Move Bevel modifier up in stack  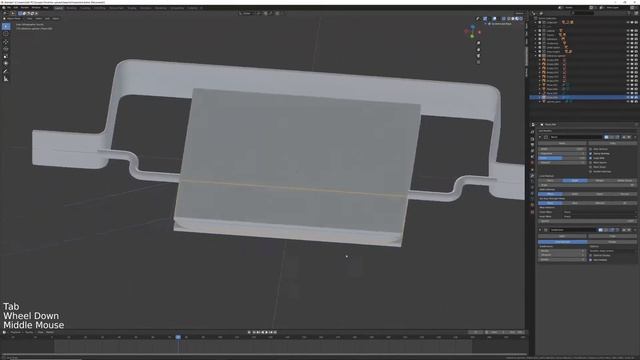coord(624,137)
